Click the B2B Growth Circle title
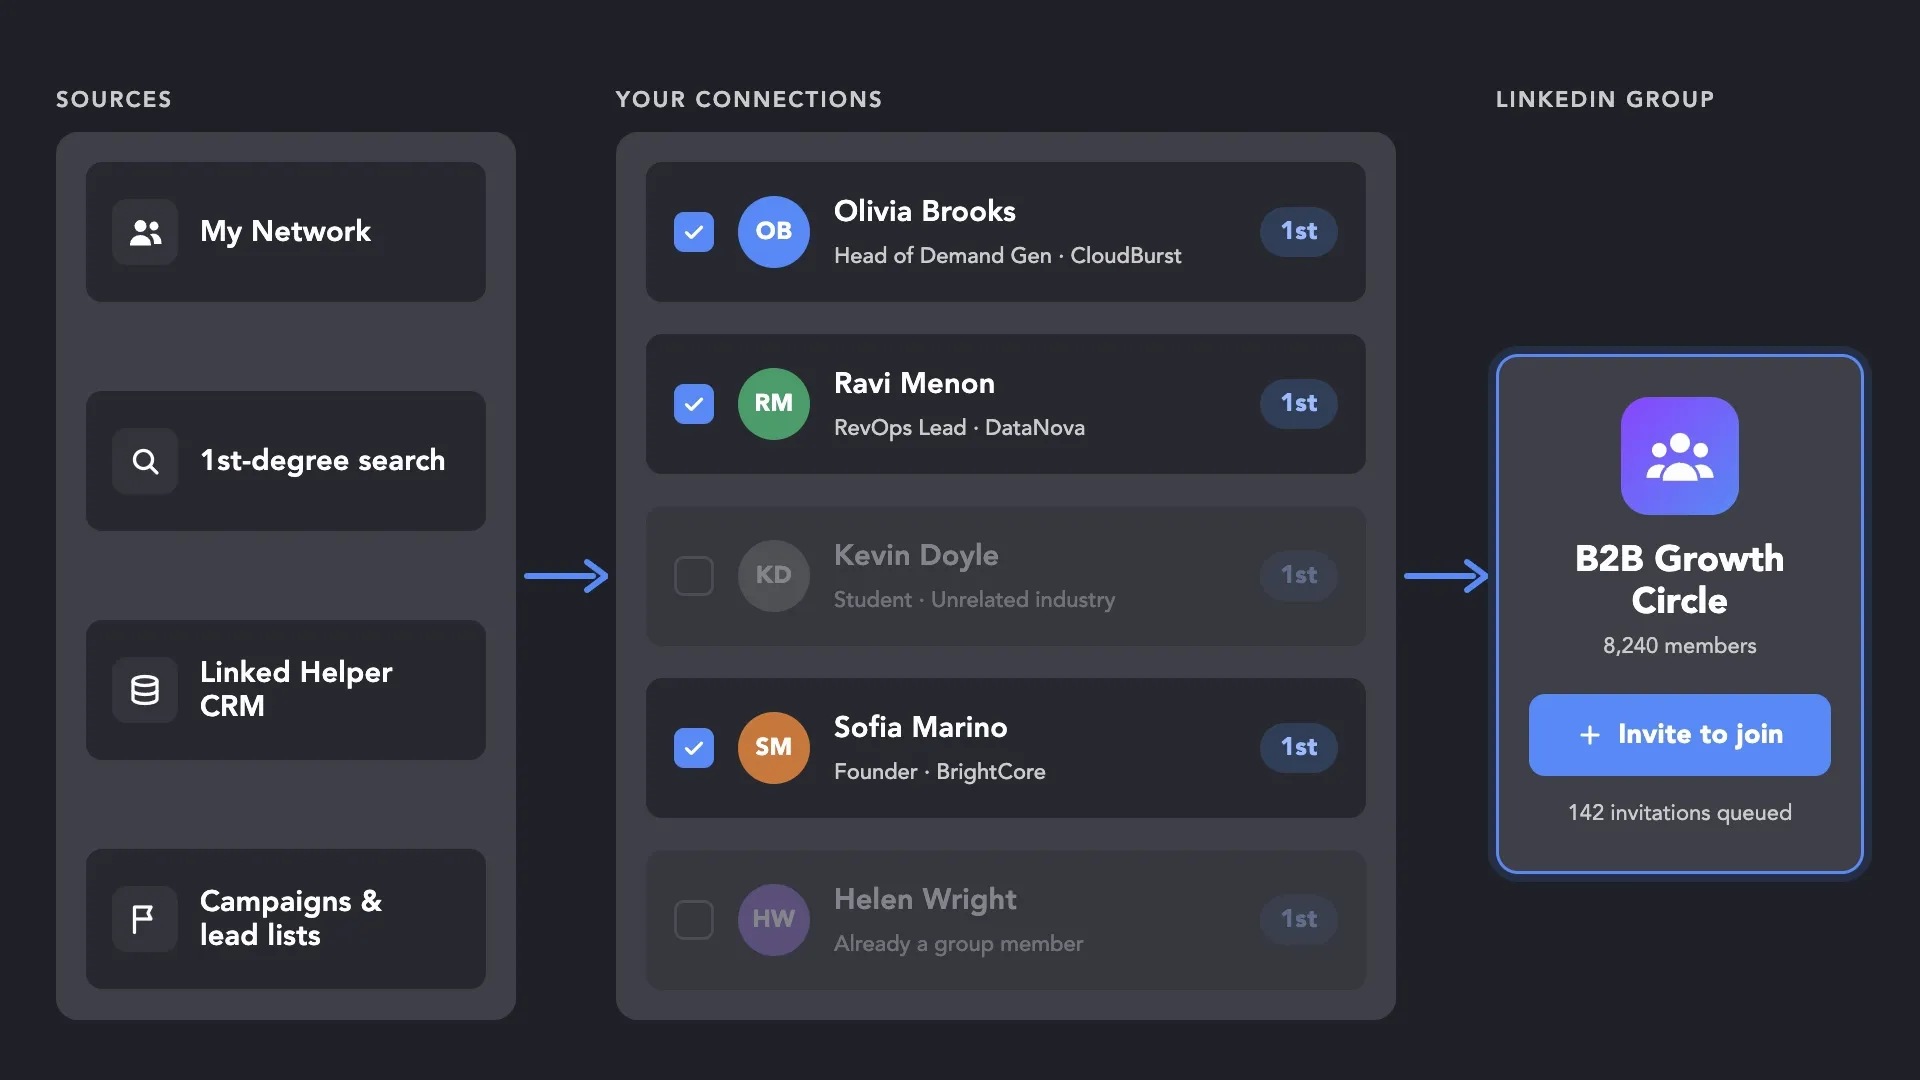 1680,579
